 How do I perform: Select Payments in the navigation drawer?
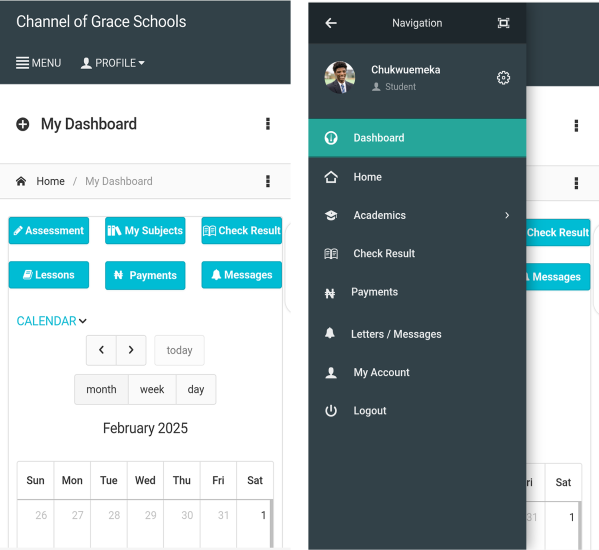(x=417, y=292)
